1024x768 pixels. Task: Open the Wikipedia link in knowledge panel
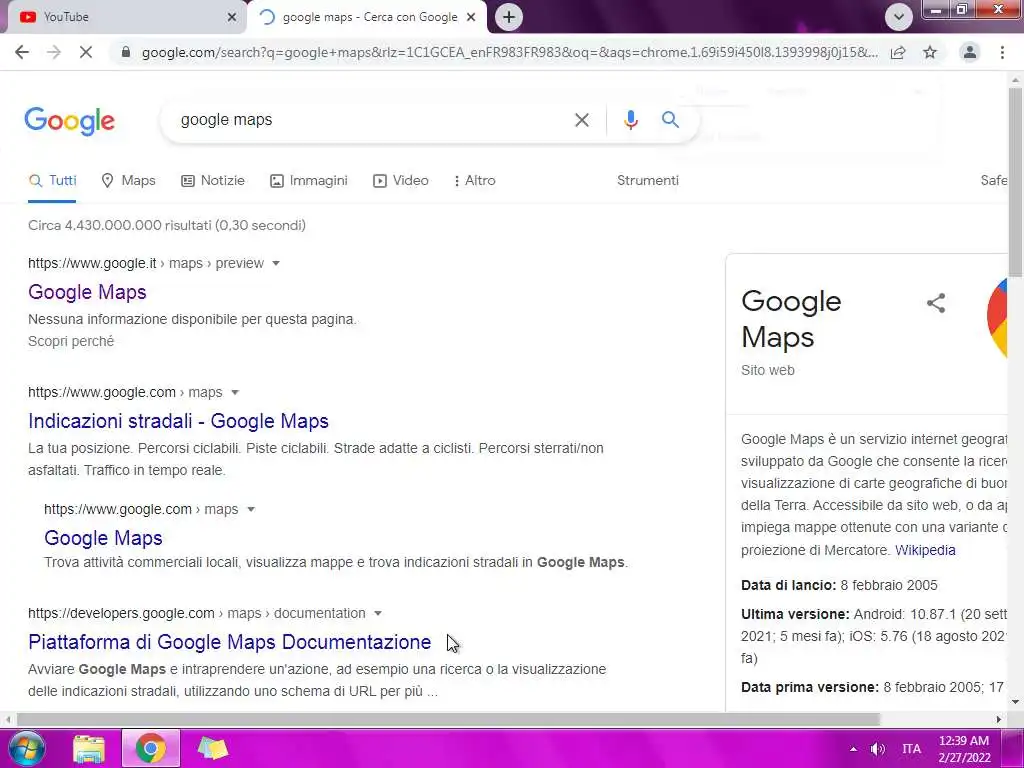(x=925, y=551)
